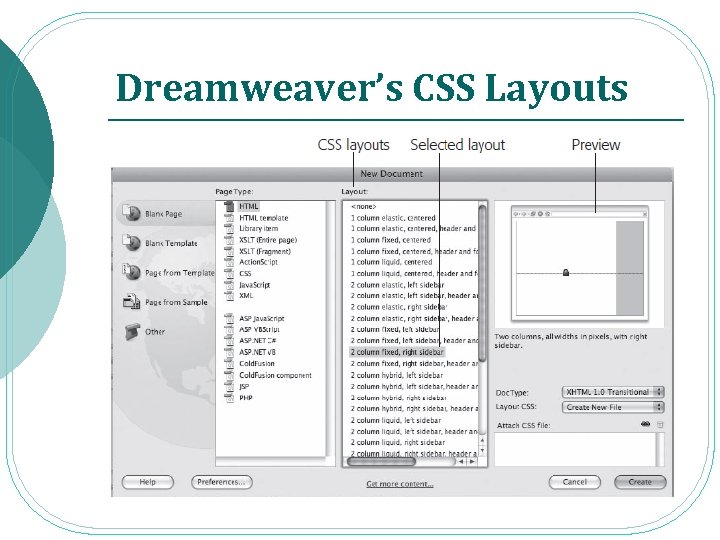Click the ASP JavaScript file icon

click(229, 318)
